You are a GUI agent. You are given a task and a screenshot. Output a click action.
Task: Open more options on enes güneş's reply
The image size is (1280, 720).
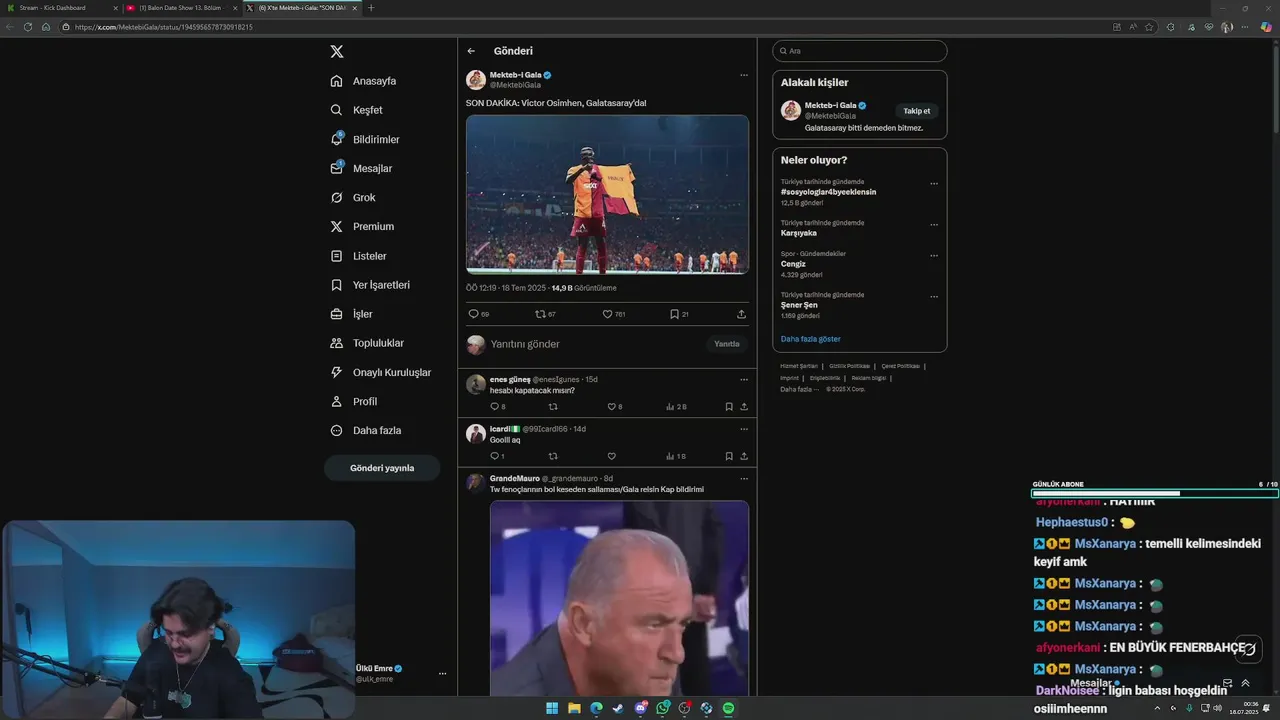744,380
